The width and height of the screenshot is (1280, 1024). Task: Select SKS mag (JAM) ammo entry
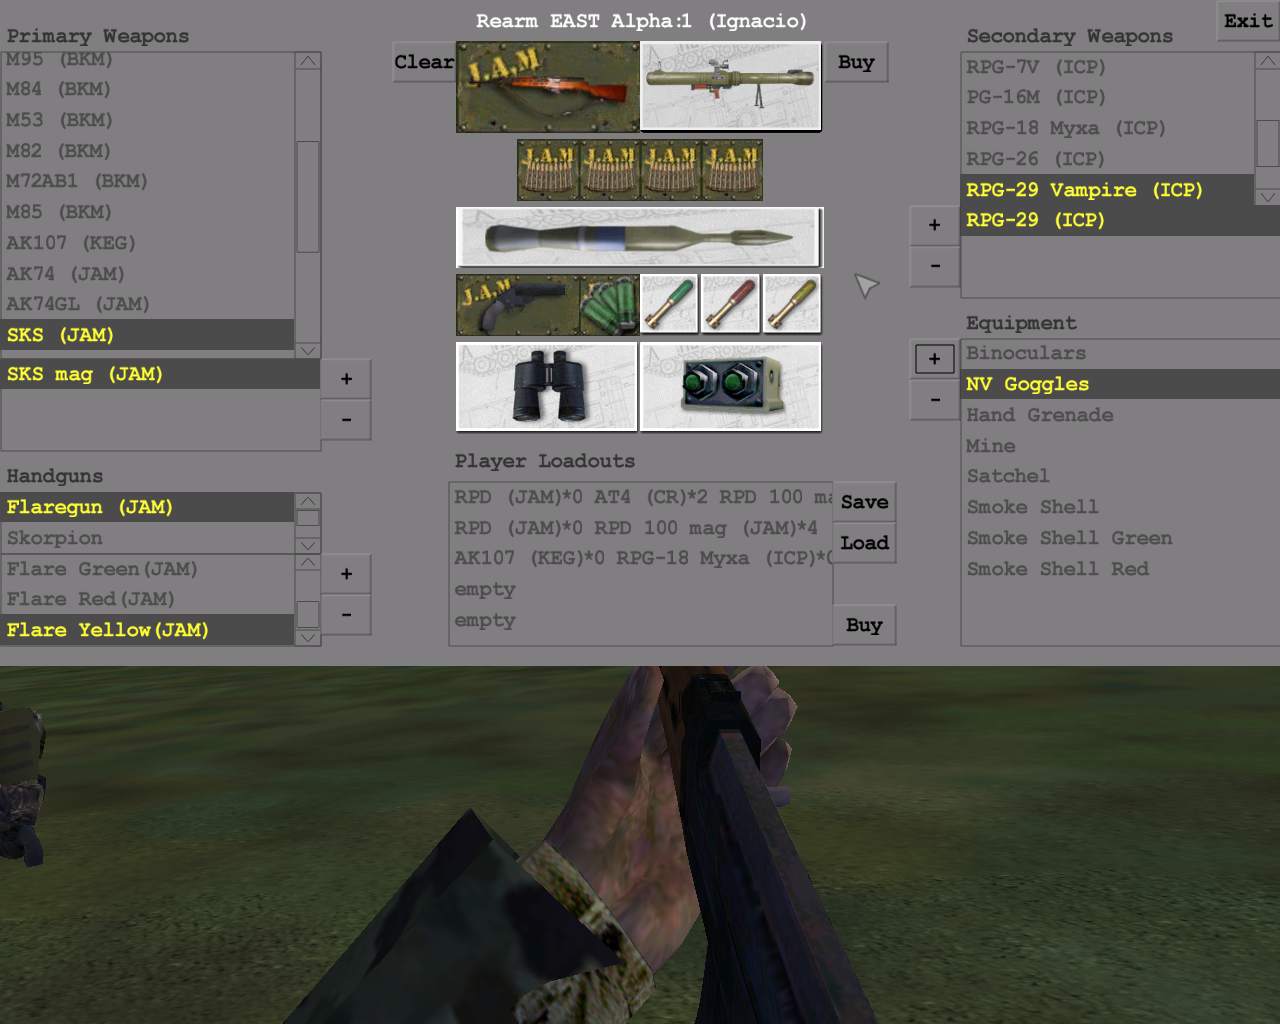[x=160, y=374]
